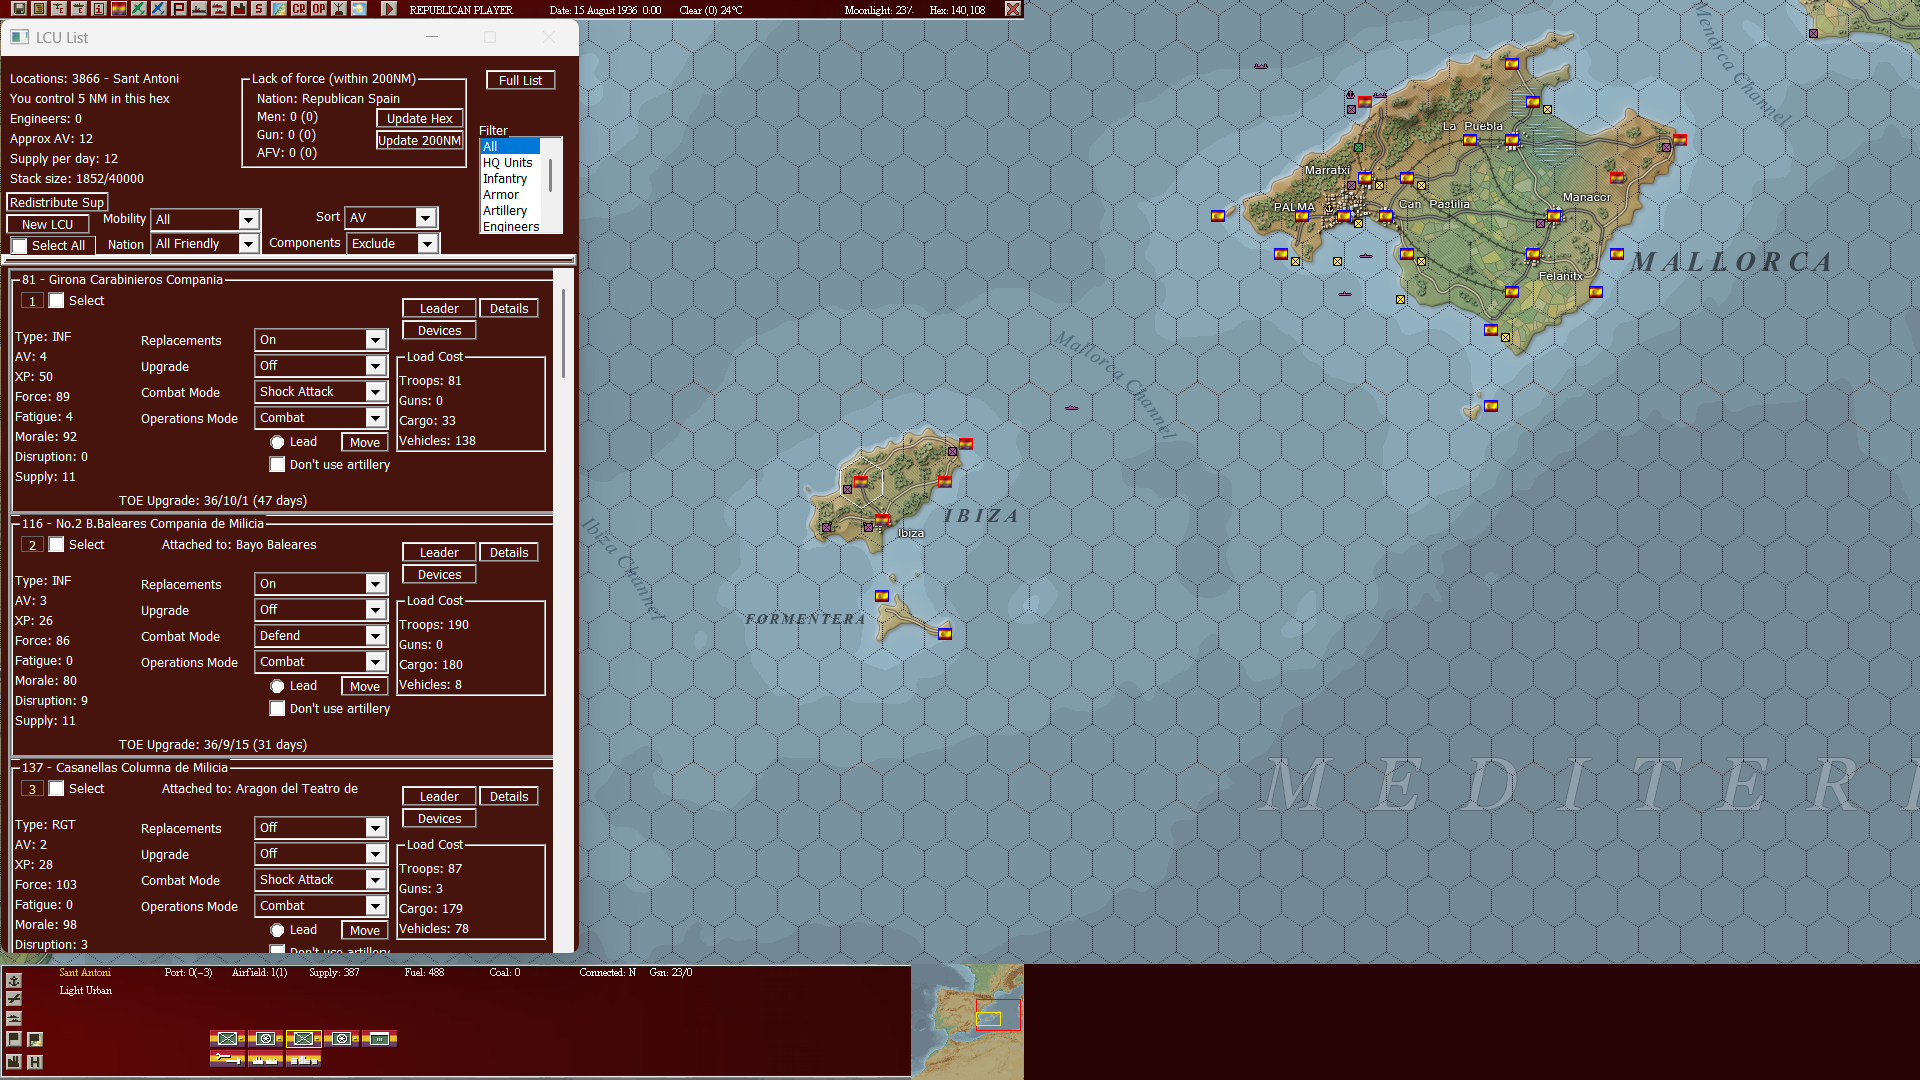Screen dimensions: 1920x1080
Task: Select Infantry in the Filter list
Action: [505, 178]
